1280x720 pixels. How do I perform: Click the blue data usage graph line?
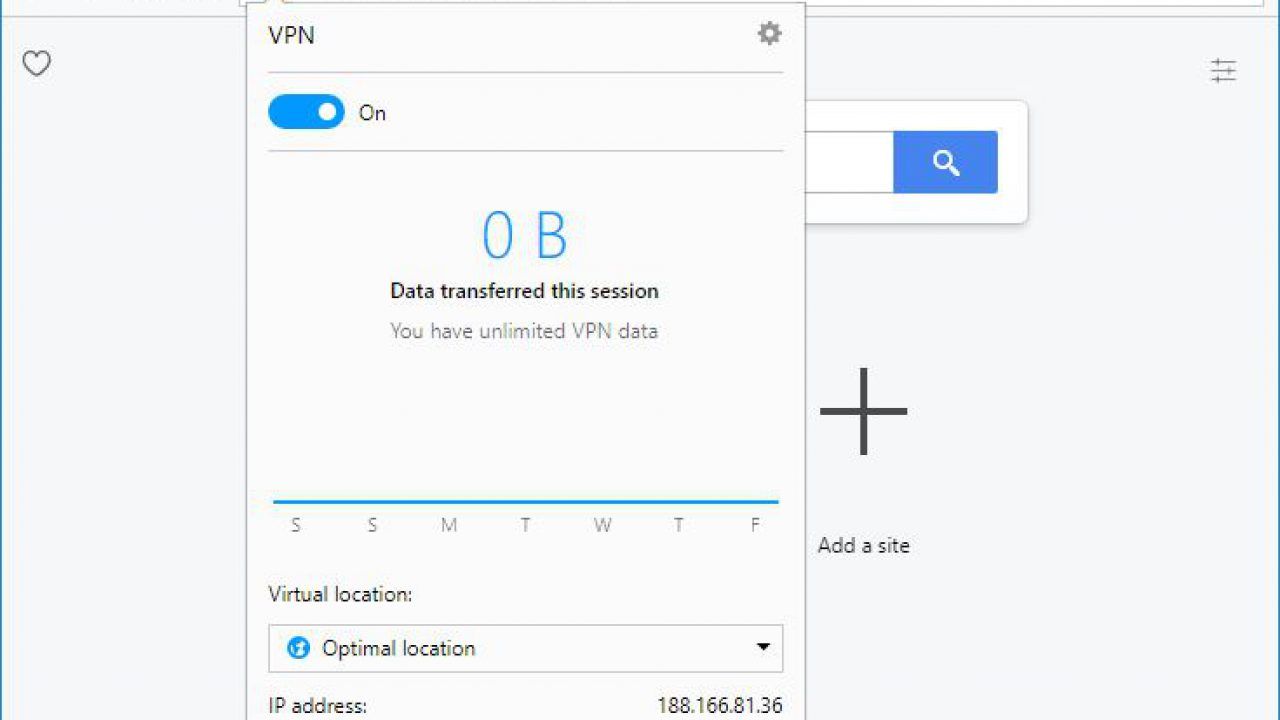tap(525, 501)
